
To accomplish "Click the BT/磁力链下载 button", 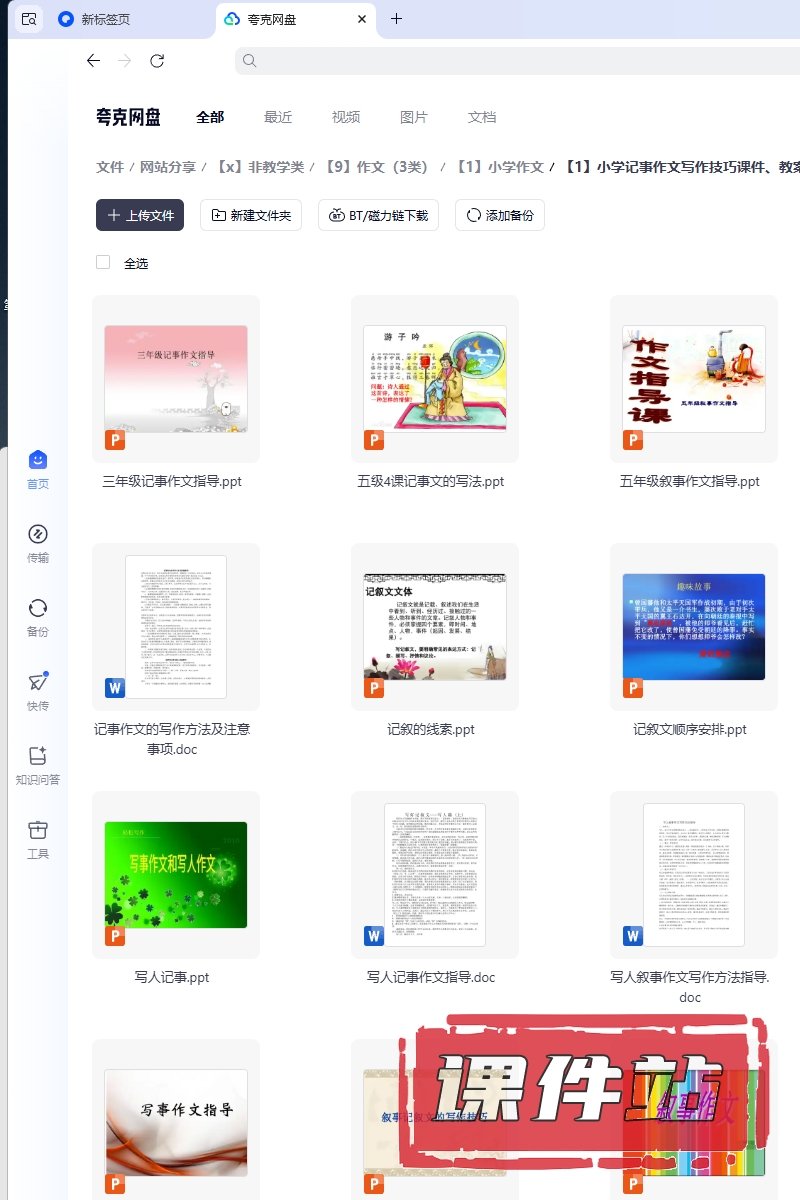I will [378, 215].
